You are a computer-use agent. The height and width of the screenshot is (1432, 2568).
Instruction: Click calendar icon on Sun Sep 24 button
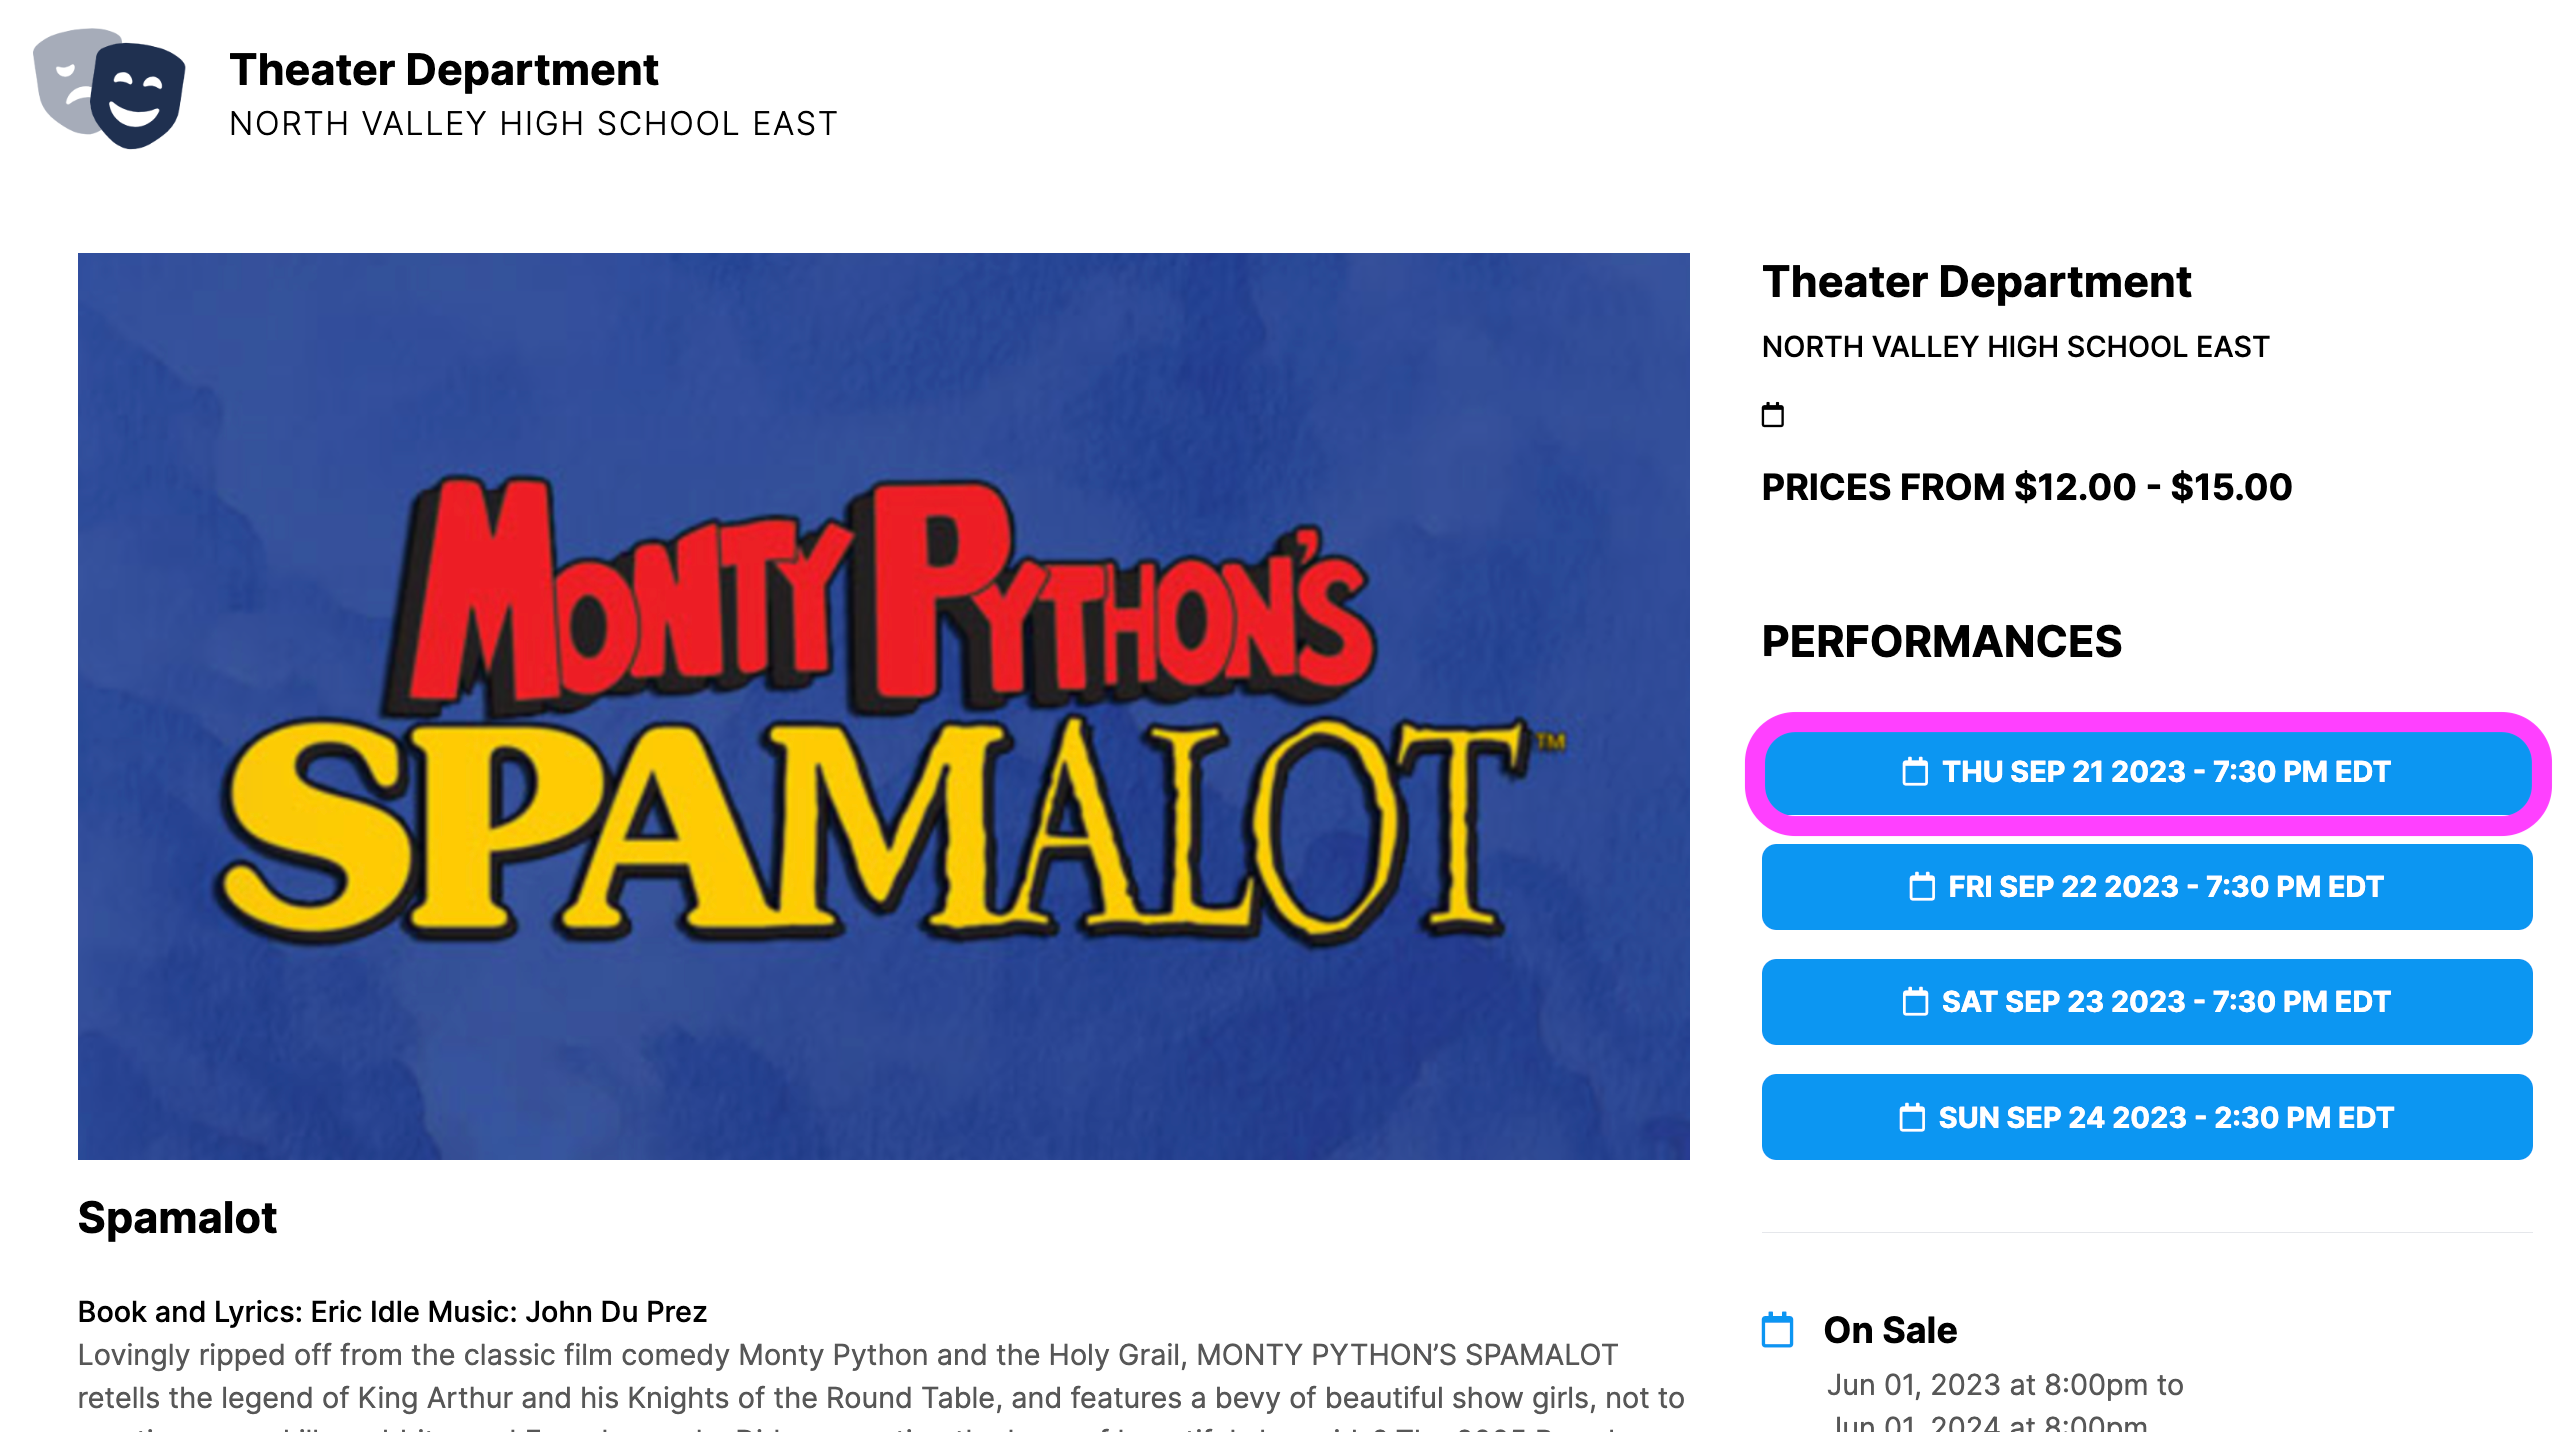click(1911, 1118)
